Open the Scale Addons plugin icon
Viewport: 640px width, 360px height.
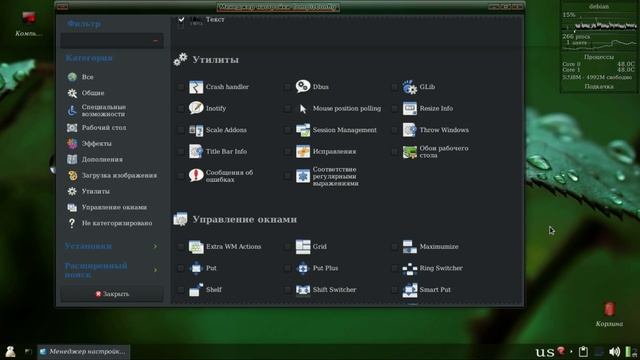[196, 130]
